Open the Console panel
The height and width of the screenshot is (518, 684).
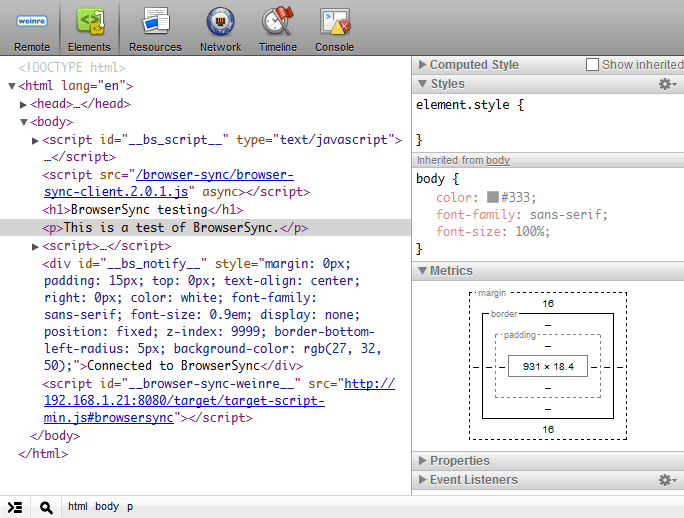(x=334, y=28)
